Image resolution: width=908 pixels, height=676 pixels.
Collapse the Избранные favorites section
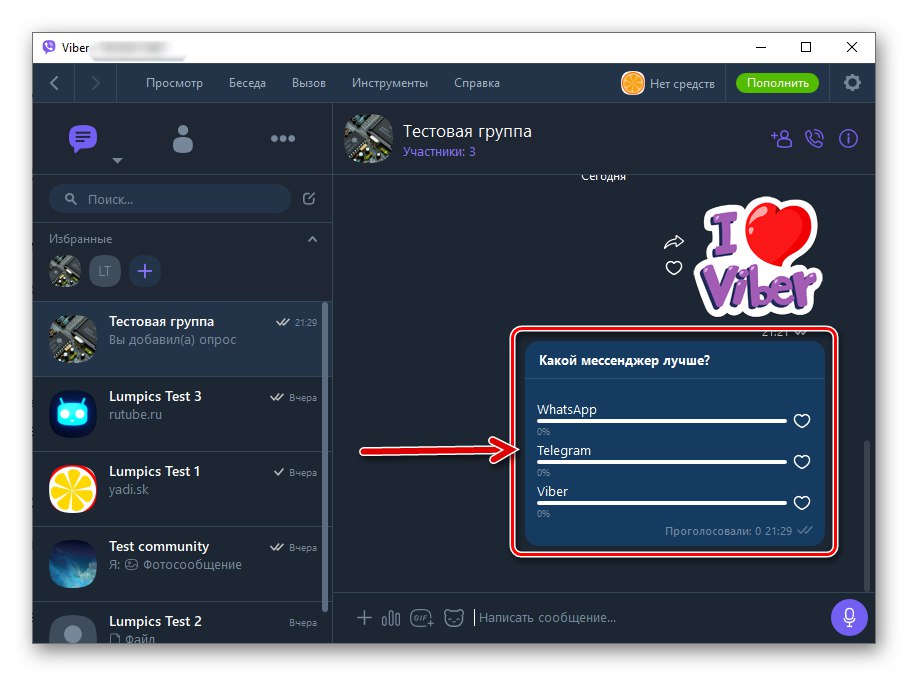313,239
